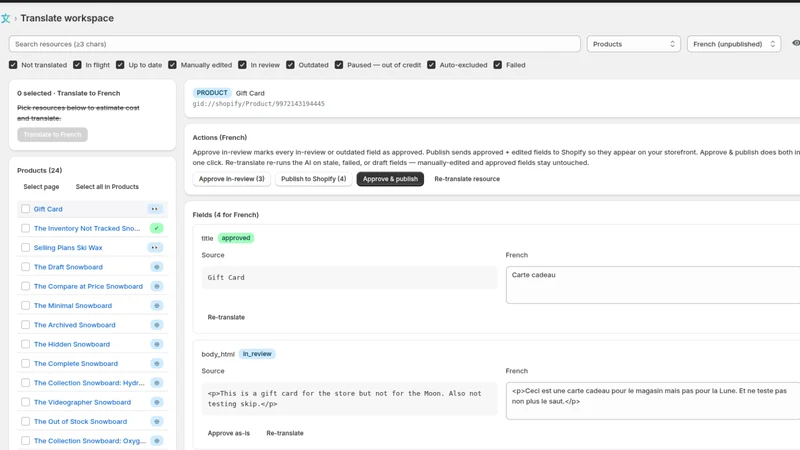Click Re-translate resource
This screenshot has height=450, width=800.
467,179
